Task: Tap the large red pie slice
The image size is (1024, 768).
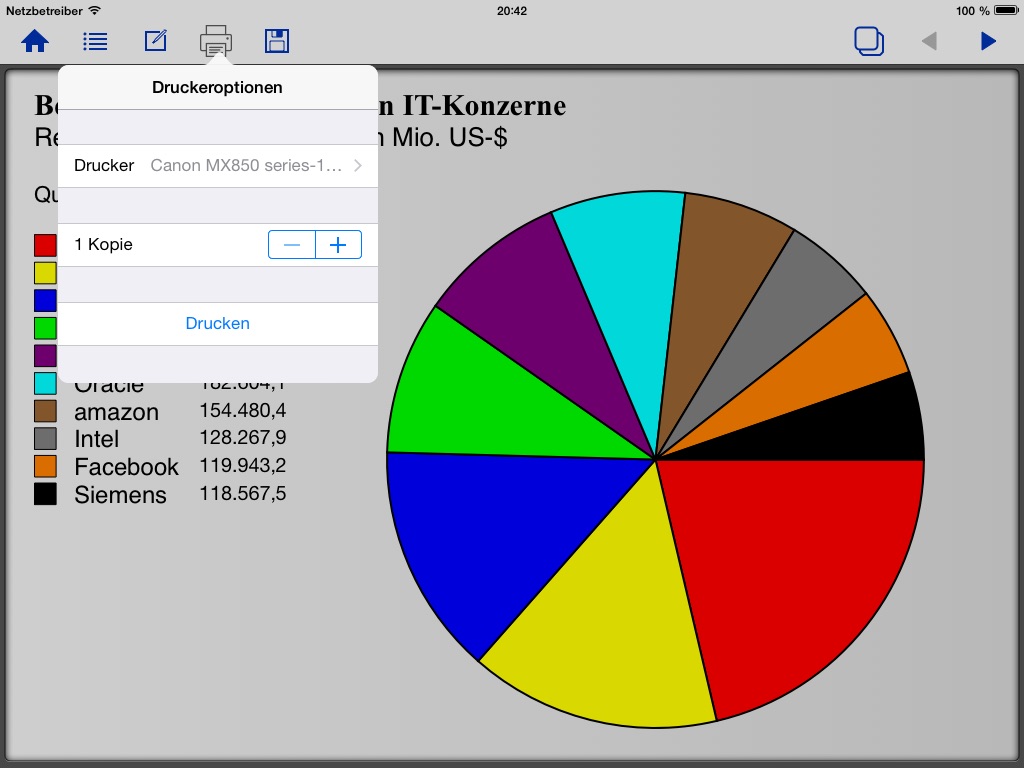Action: (x=790, y=570)
